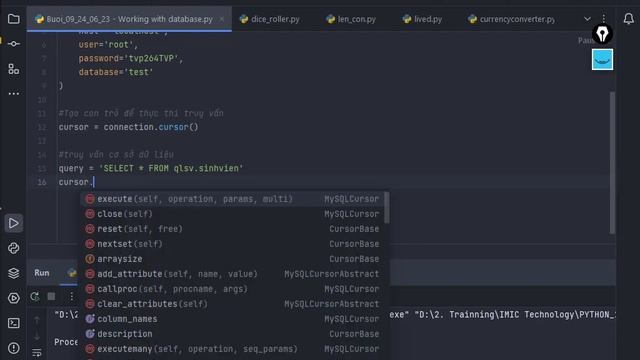640x360 pixels.
Task: Show more tool windows ellipsis
Action: point(13,94)
